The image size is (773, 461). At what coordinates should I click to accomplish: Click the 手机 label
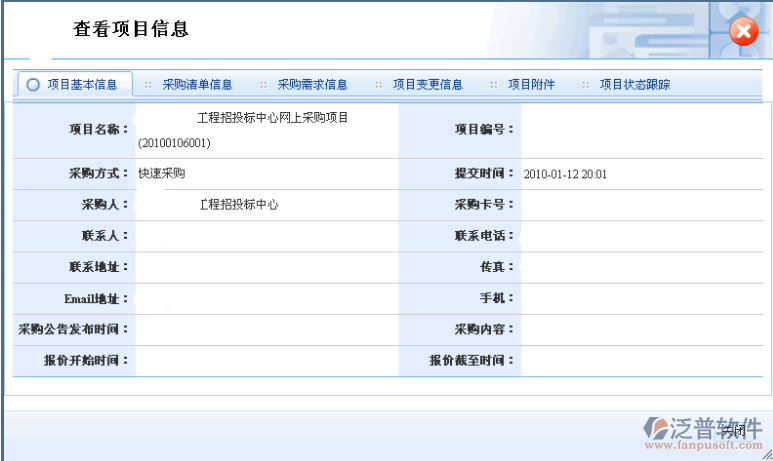click(497, 298)
